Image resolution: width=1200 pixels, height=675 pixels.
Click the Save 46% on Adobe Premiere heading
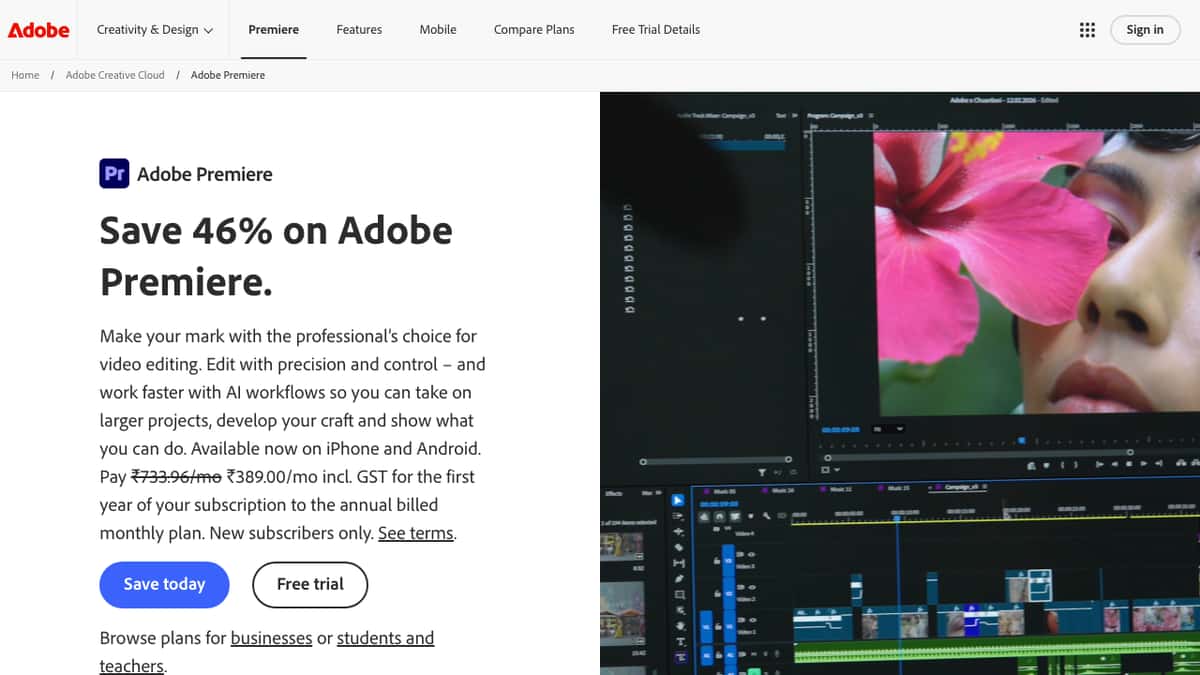[276, 256]
